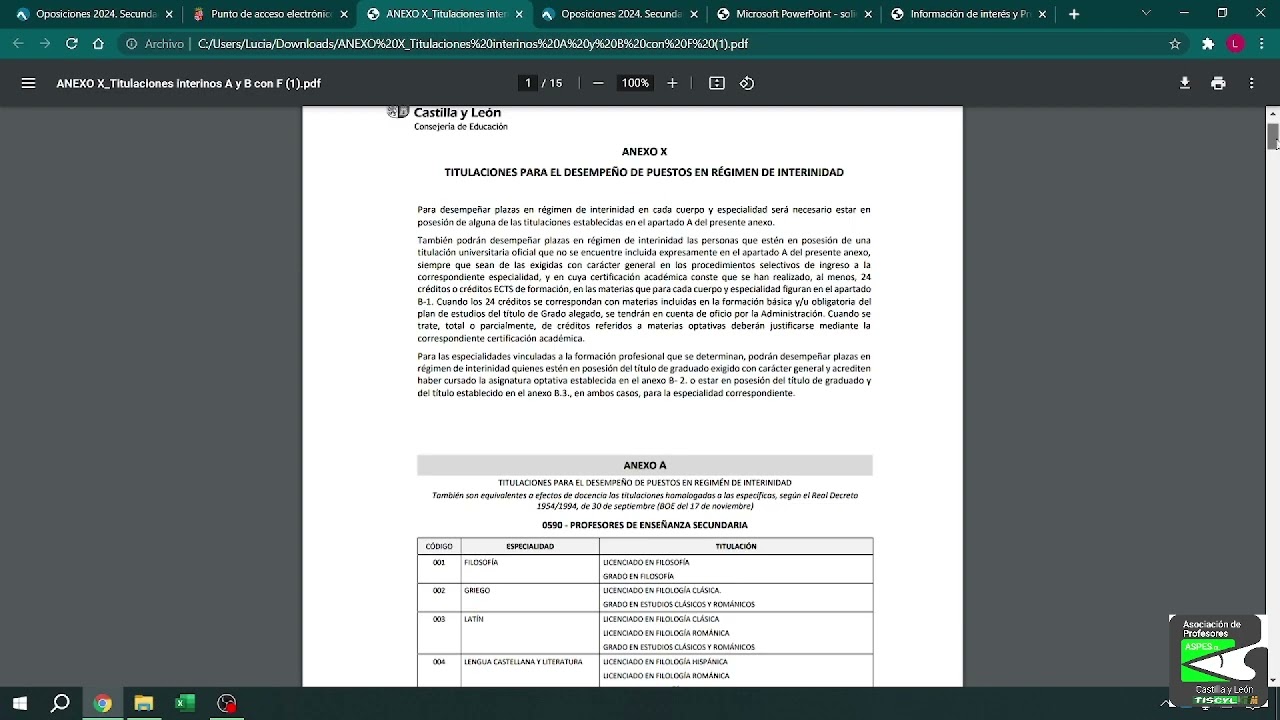Click the CÓDIGO column header
1280x720 pixels.
(439, 546)
